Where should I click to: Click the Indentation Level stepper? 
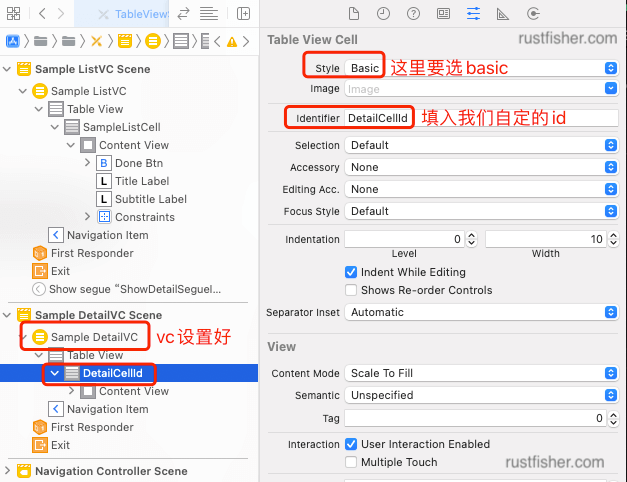click(472, 239)
